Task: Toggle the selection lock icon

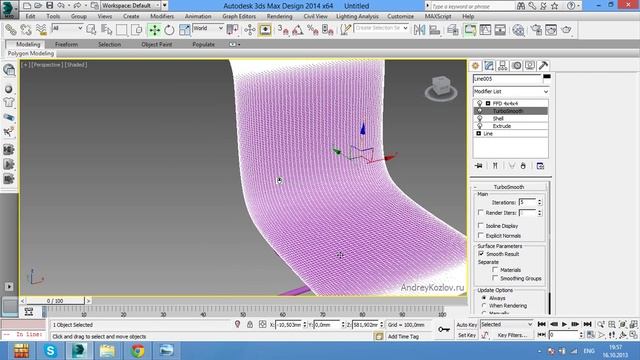Action: [250, 324]
